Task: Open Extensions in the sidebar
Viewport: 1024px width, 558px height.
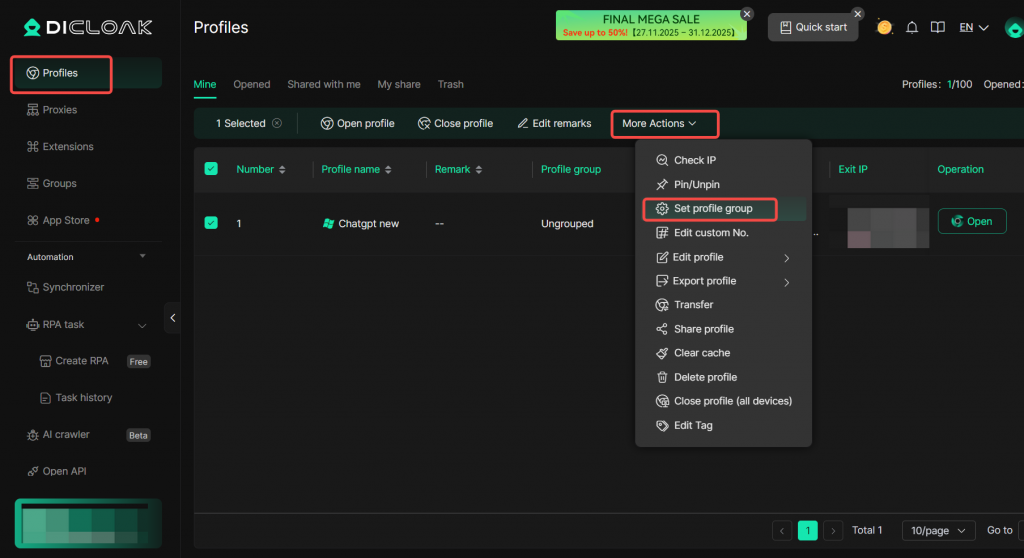Action: pyautogui.click(x=67, y=147)
